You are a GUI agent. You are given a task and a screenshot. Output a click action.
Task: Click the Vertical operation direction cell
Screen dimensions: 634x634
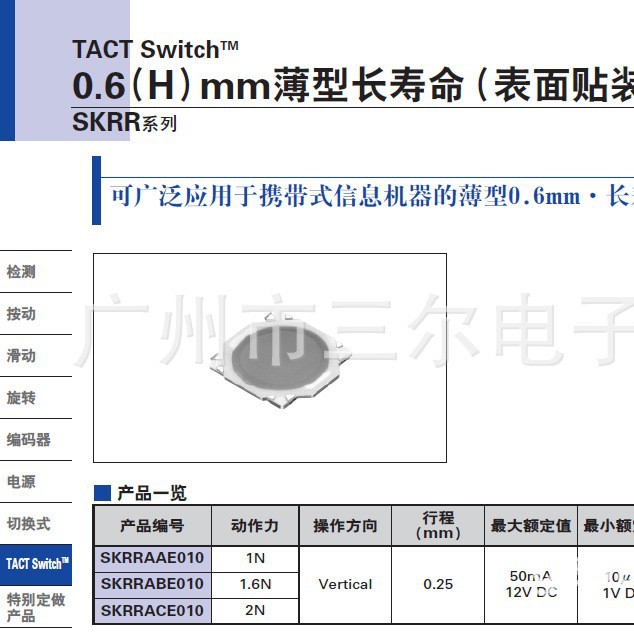pyautogui.click(x=345, y=584)
